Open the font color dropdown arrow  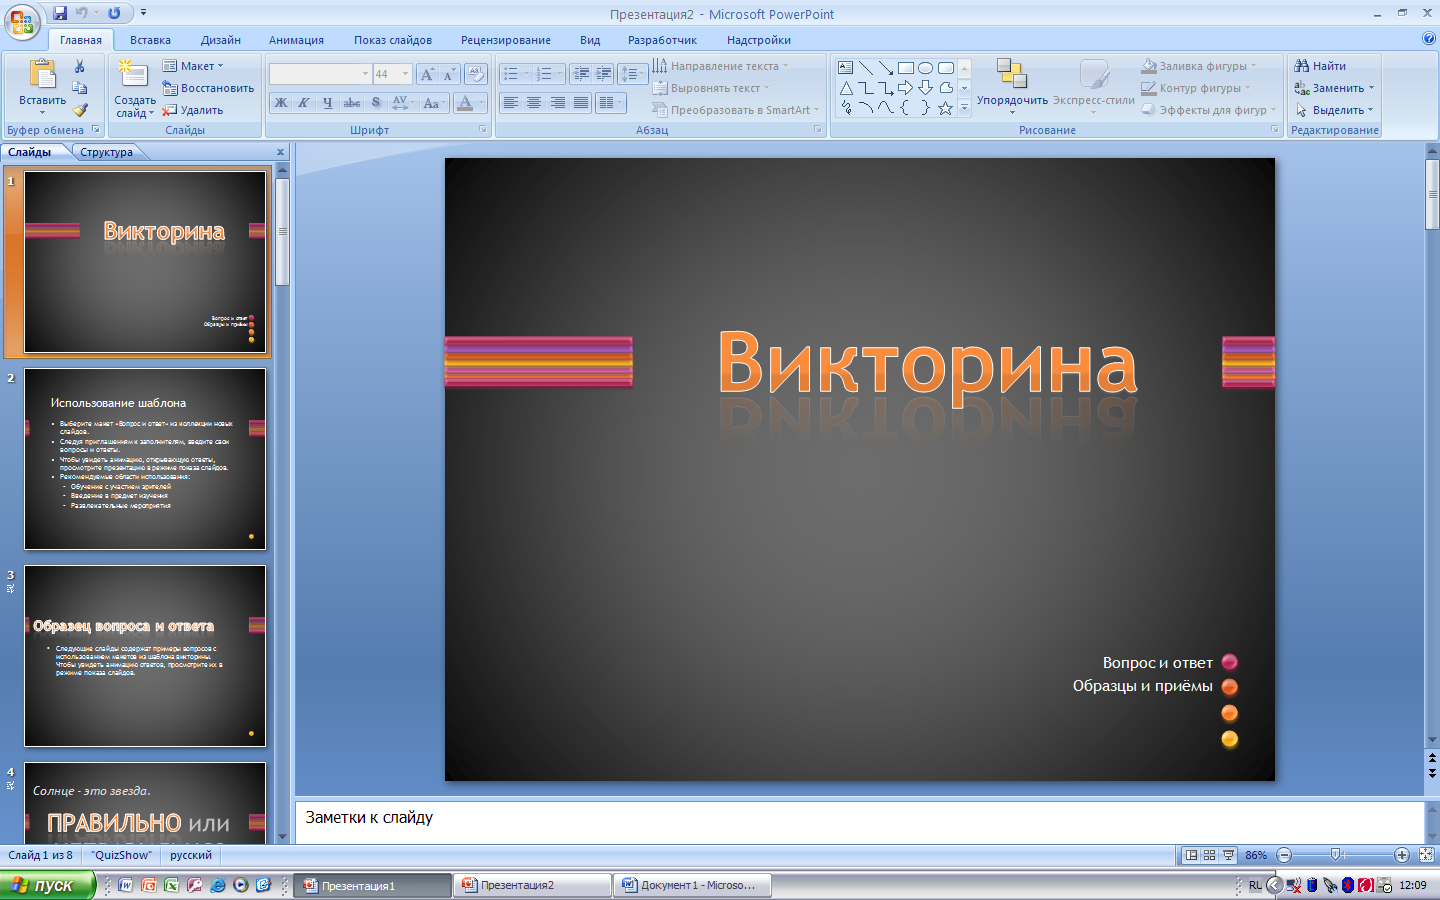[481, 103]
